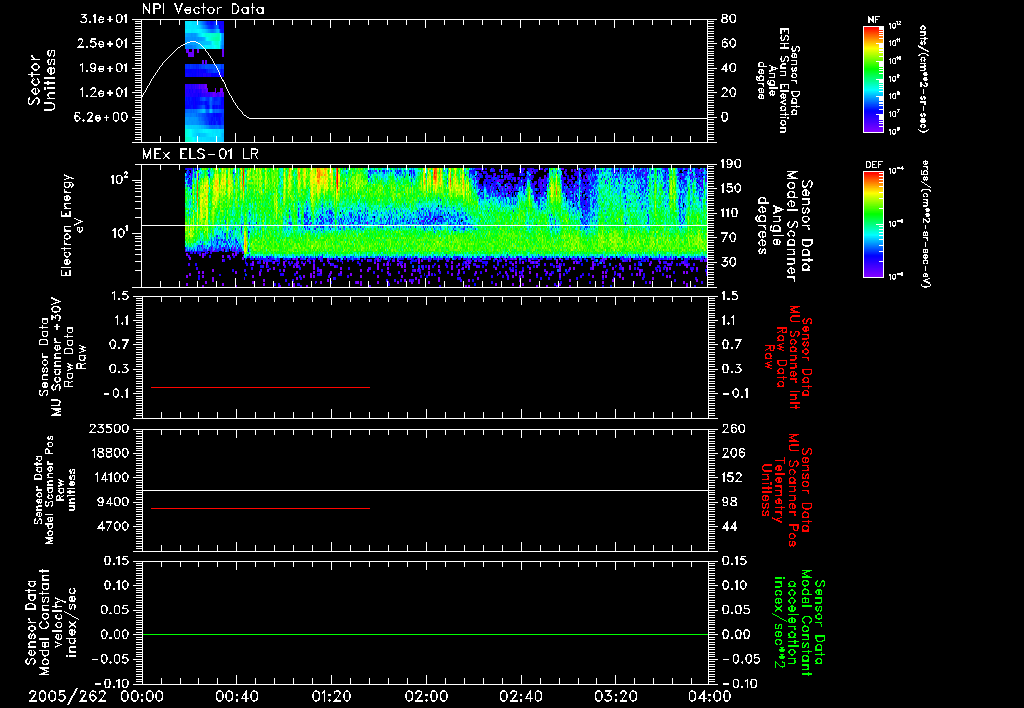
Task: Click the 2.5e+01 sector tick label
Action: pyautogui.click(x=104, y=43)
